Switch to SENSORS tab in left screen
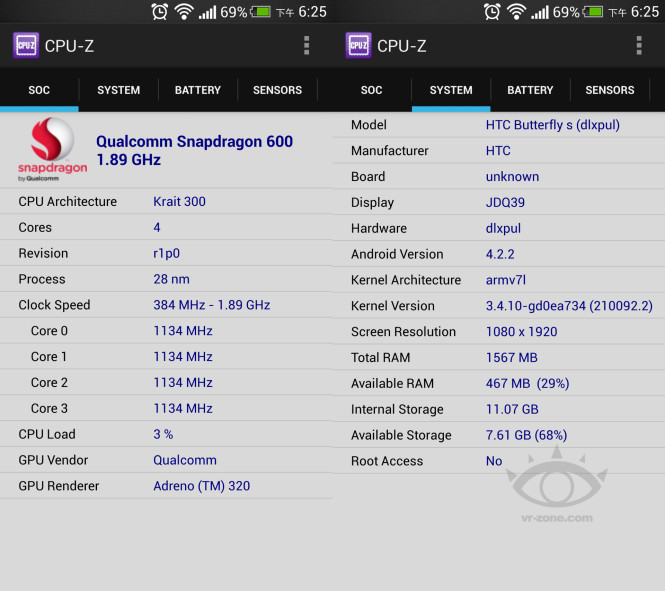The height and width of the screenshot is (591, 665). (277, 90)
